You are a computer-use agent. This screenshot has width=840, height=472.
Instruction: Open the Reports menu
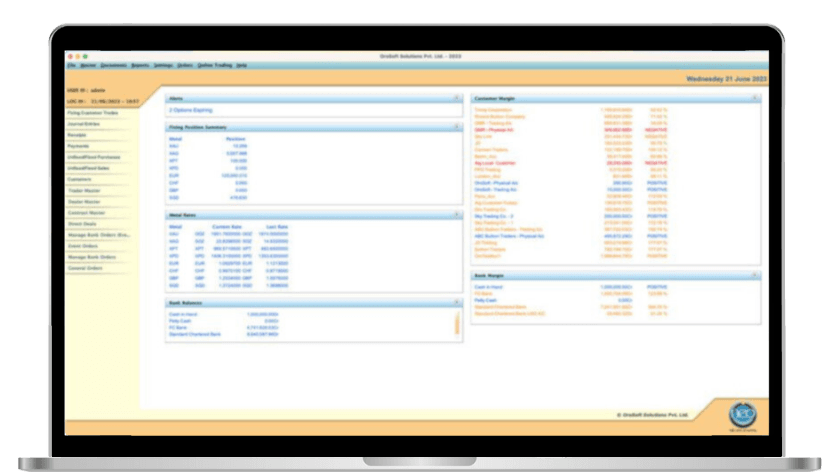point(140,65)
